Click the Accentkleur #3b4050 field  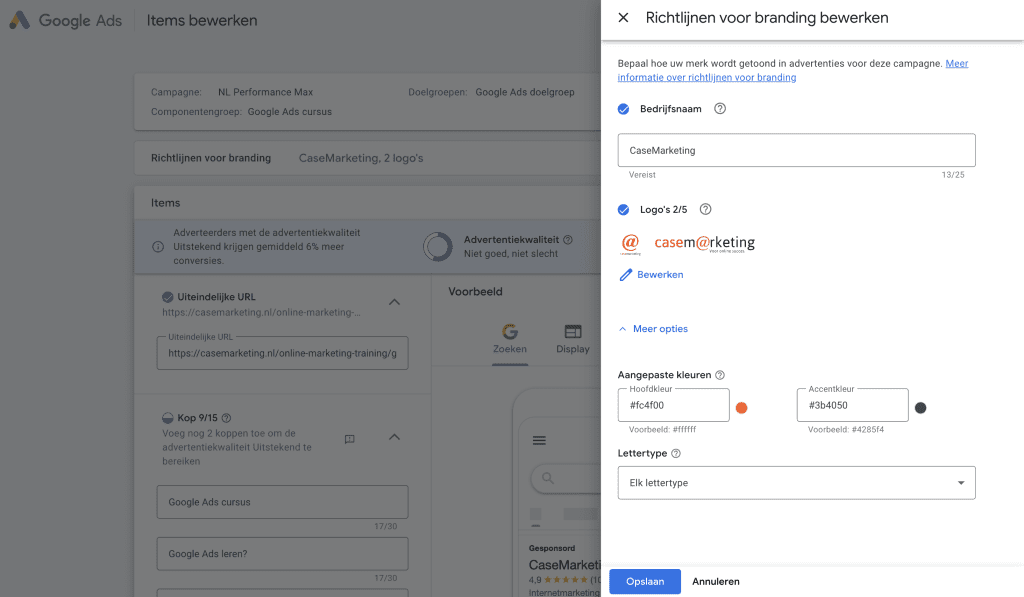852,405
